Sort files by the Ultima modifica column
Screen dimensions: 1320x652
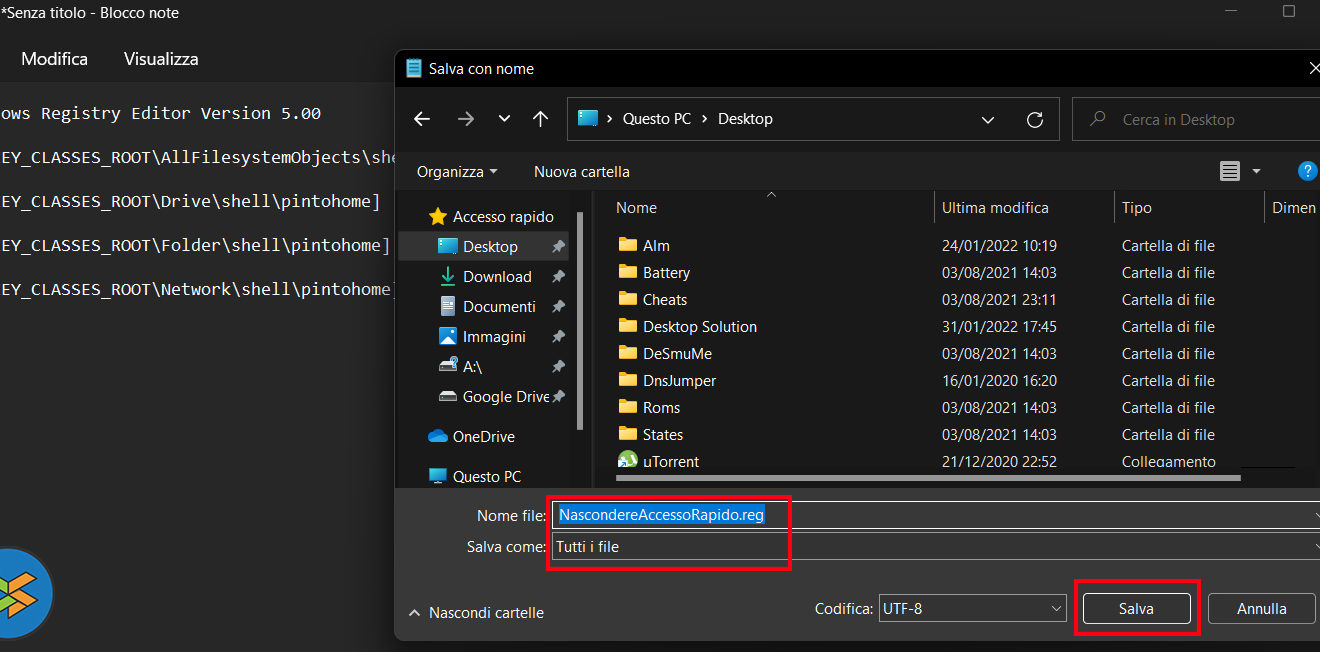coord(995,208)
